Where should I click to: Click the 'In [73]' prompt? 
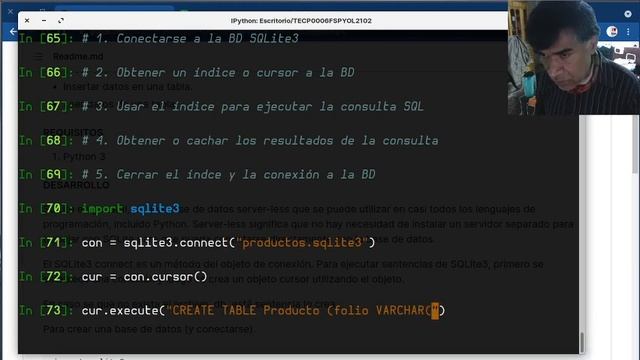point(46,311)
